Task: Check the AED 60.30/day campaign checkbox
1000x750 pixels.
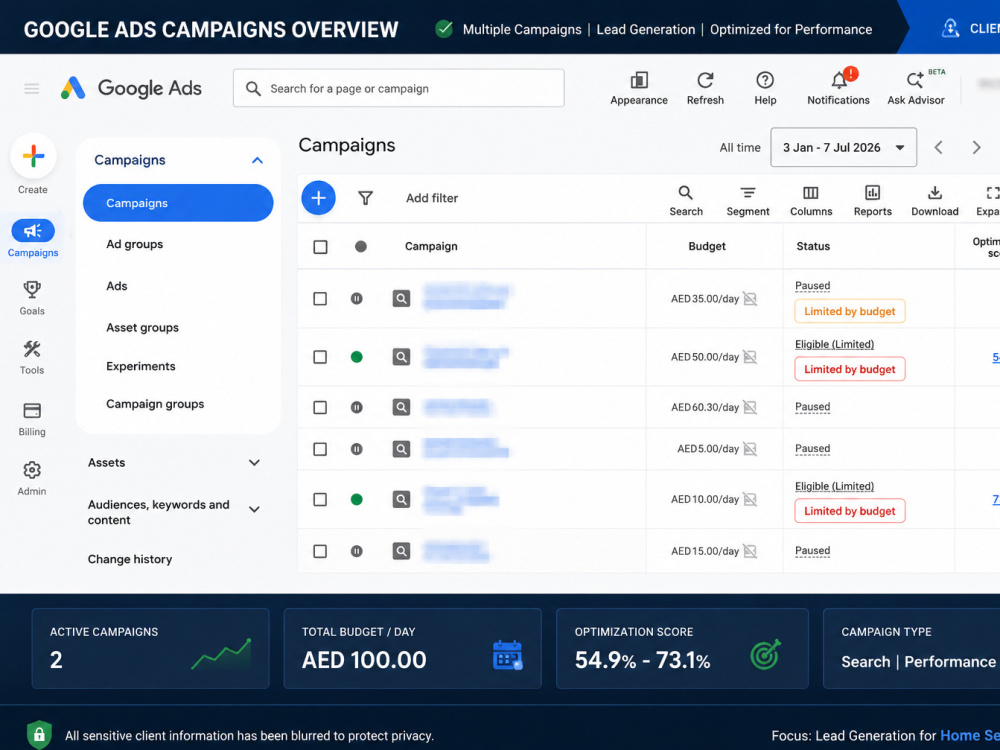Action: tap(320, 408)
